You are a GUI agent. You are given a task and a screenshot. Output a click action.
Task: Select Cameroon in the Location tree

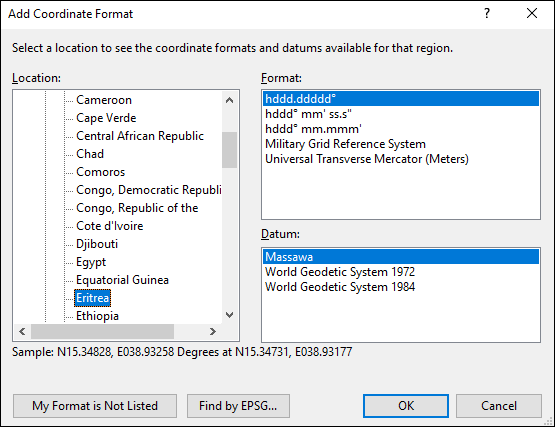(104, 100)
